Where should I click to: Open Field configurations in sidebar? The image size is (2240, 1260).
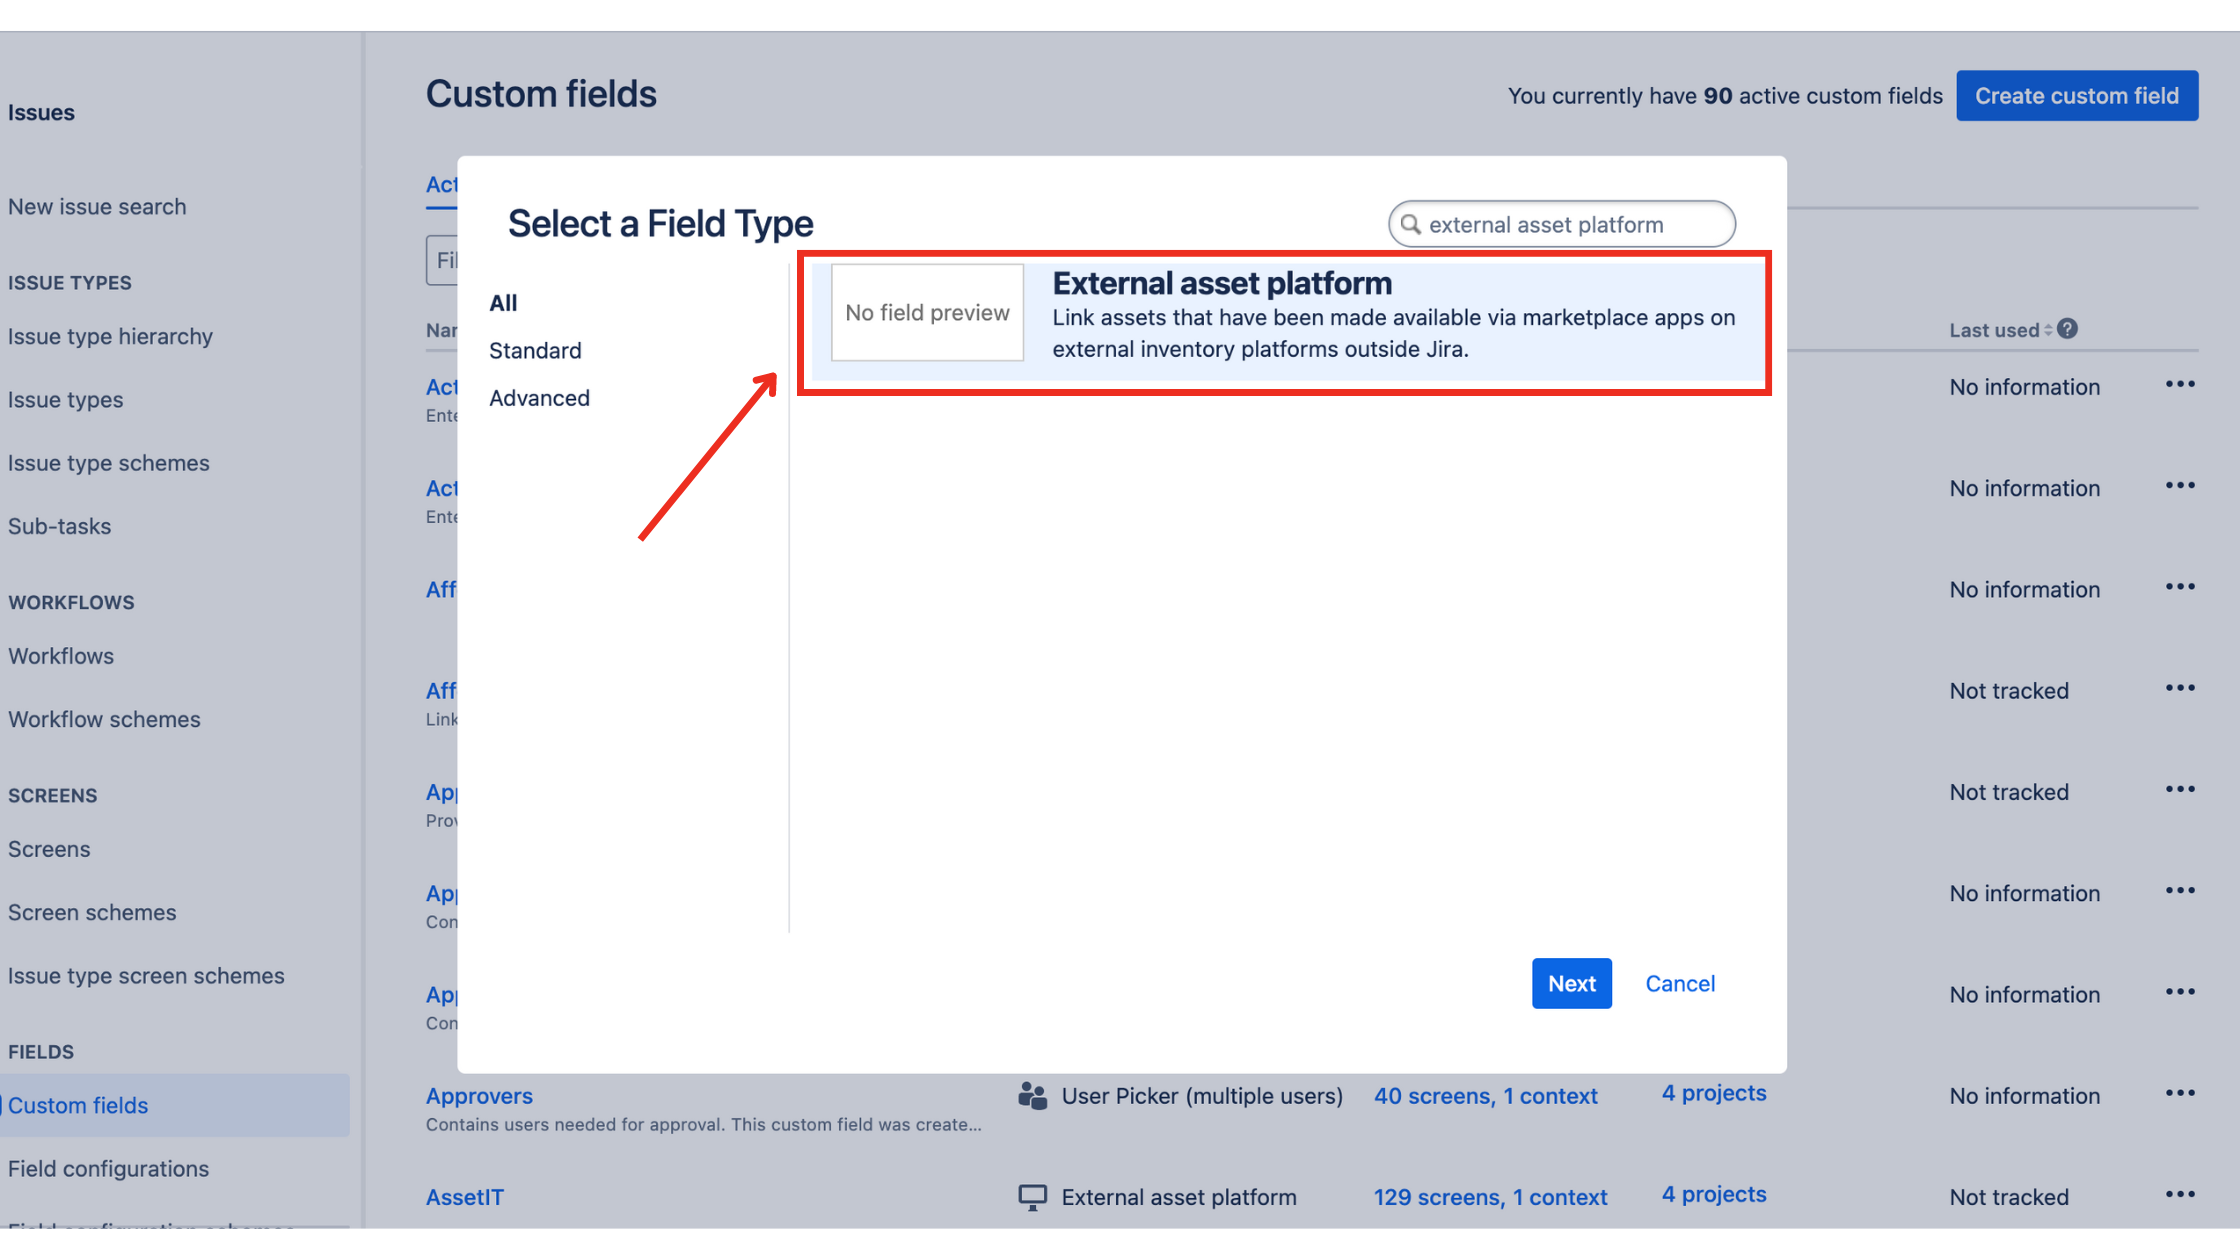108,1169
